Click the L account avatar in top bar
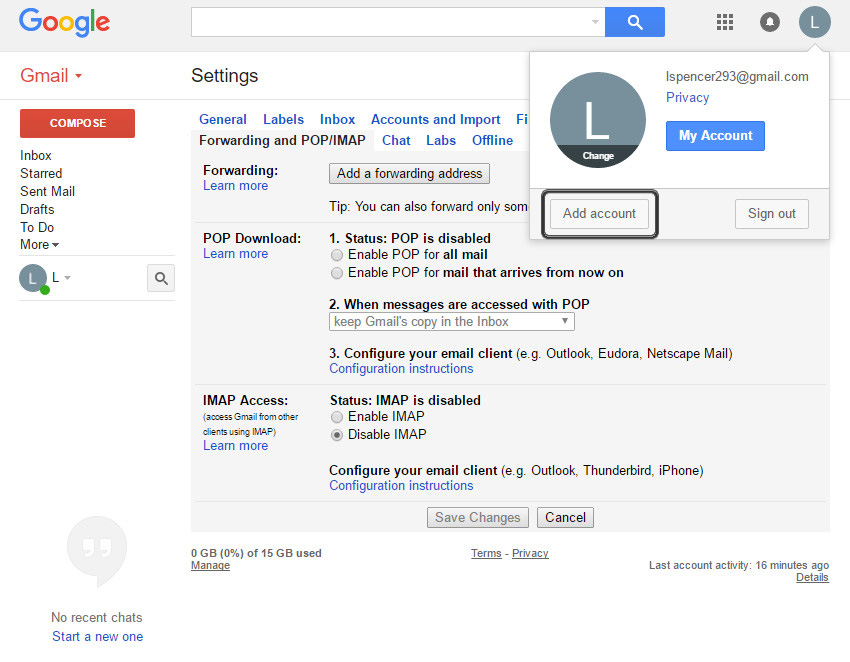This screenshot has height=662, width=850. pyautogui.click(x=814, y=22)
